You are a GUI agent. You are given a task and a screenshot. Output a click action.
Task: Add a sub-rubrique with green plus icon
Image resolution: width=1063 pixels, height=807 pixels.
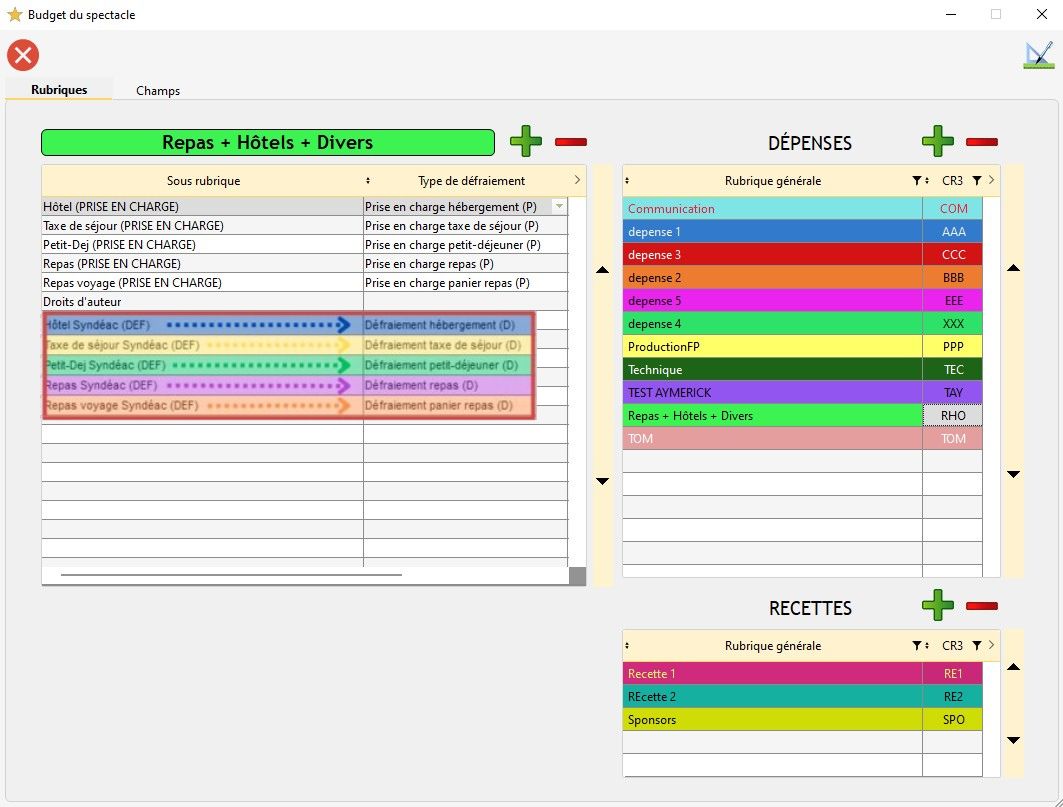point(526,142)
